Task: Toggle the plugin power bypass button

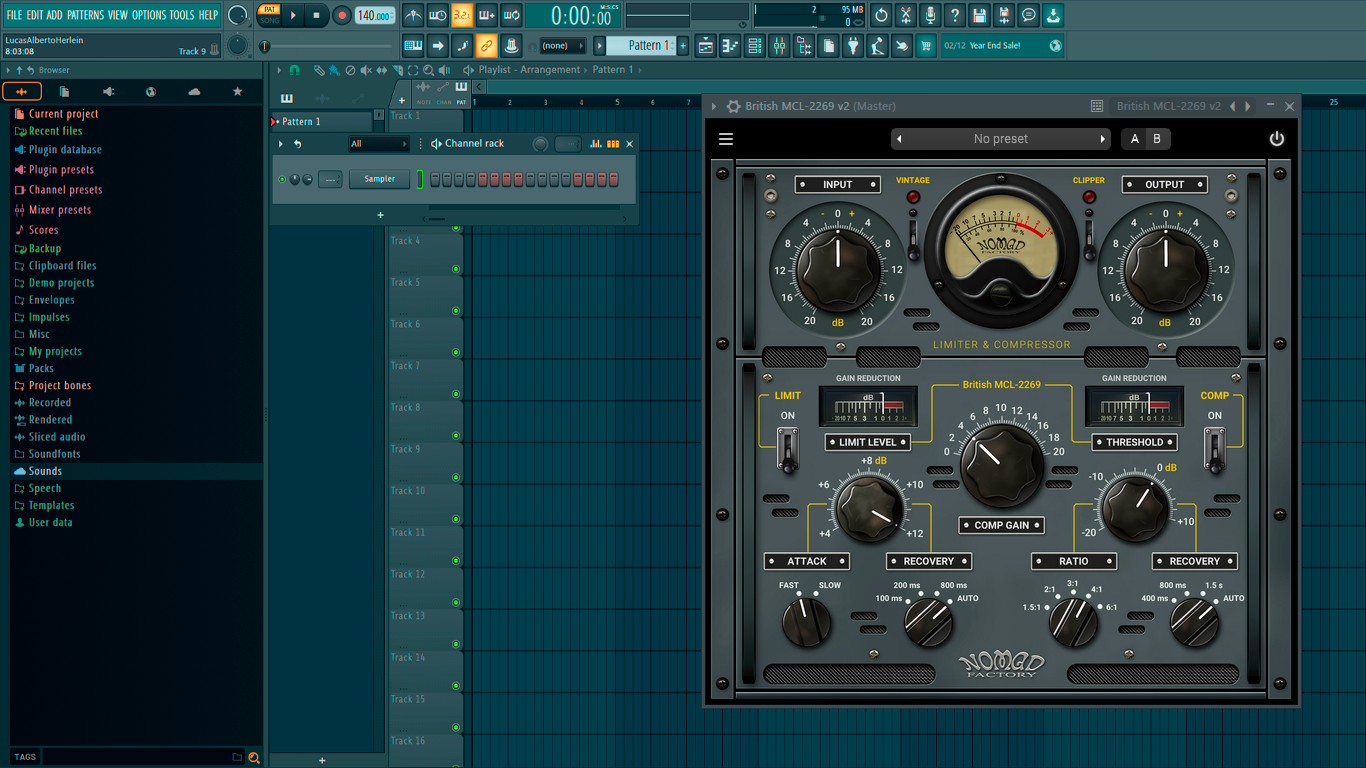Action: point(1277,139)
